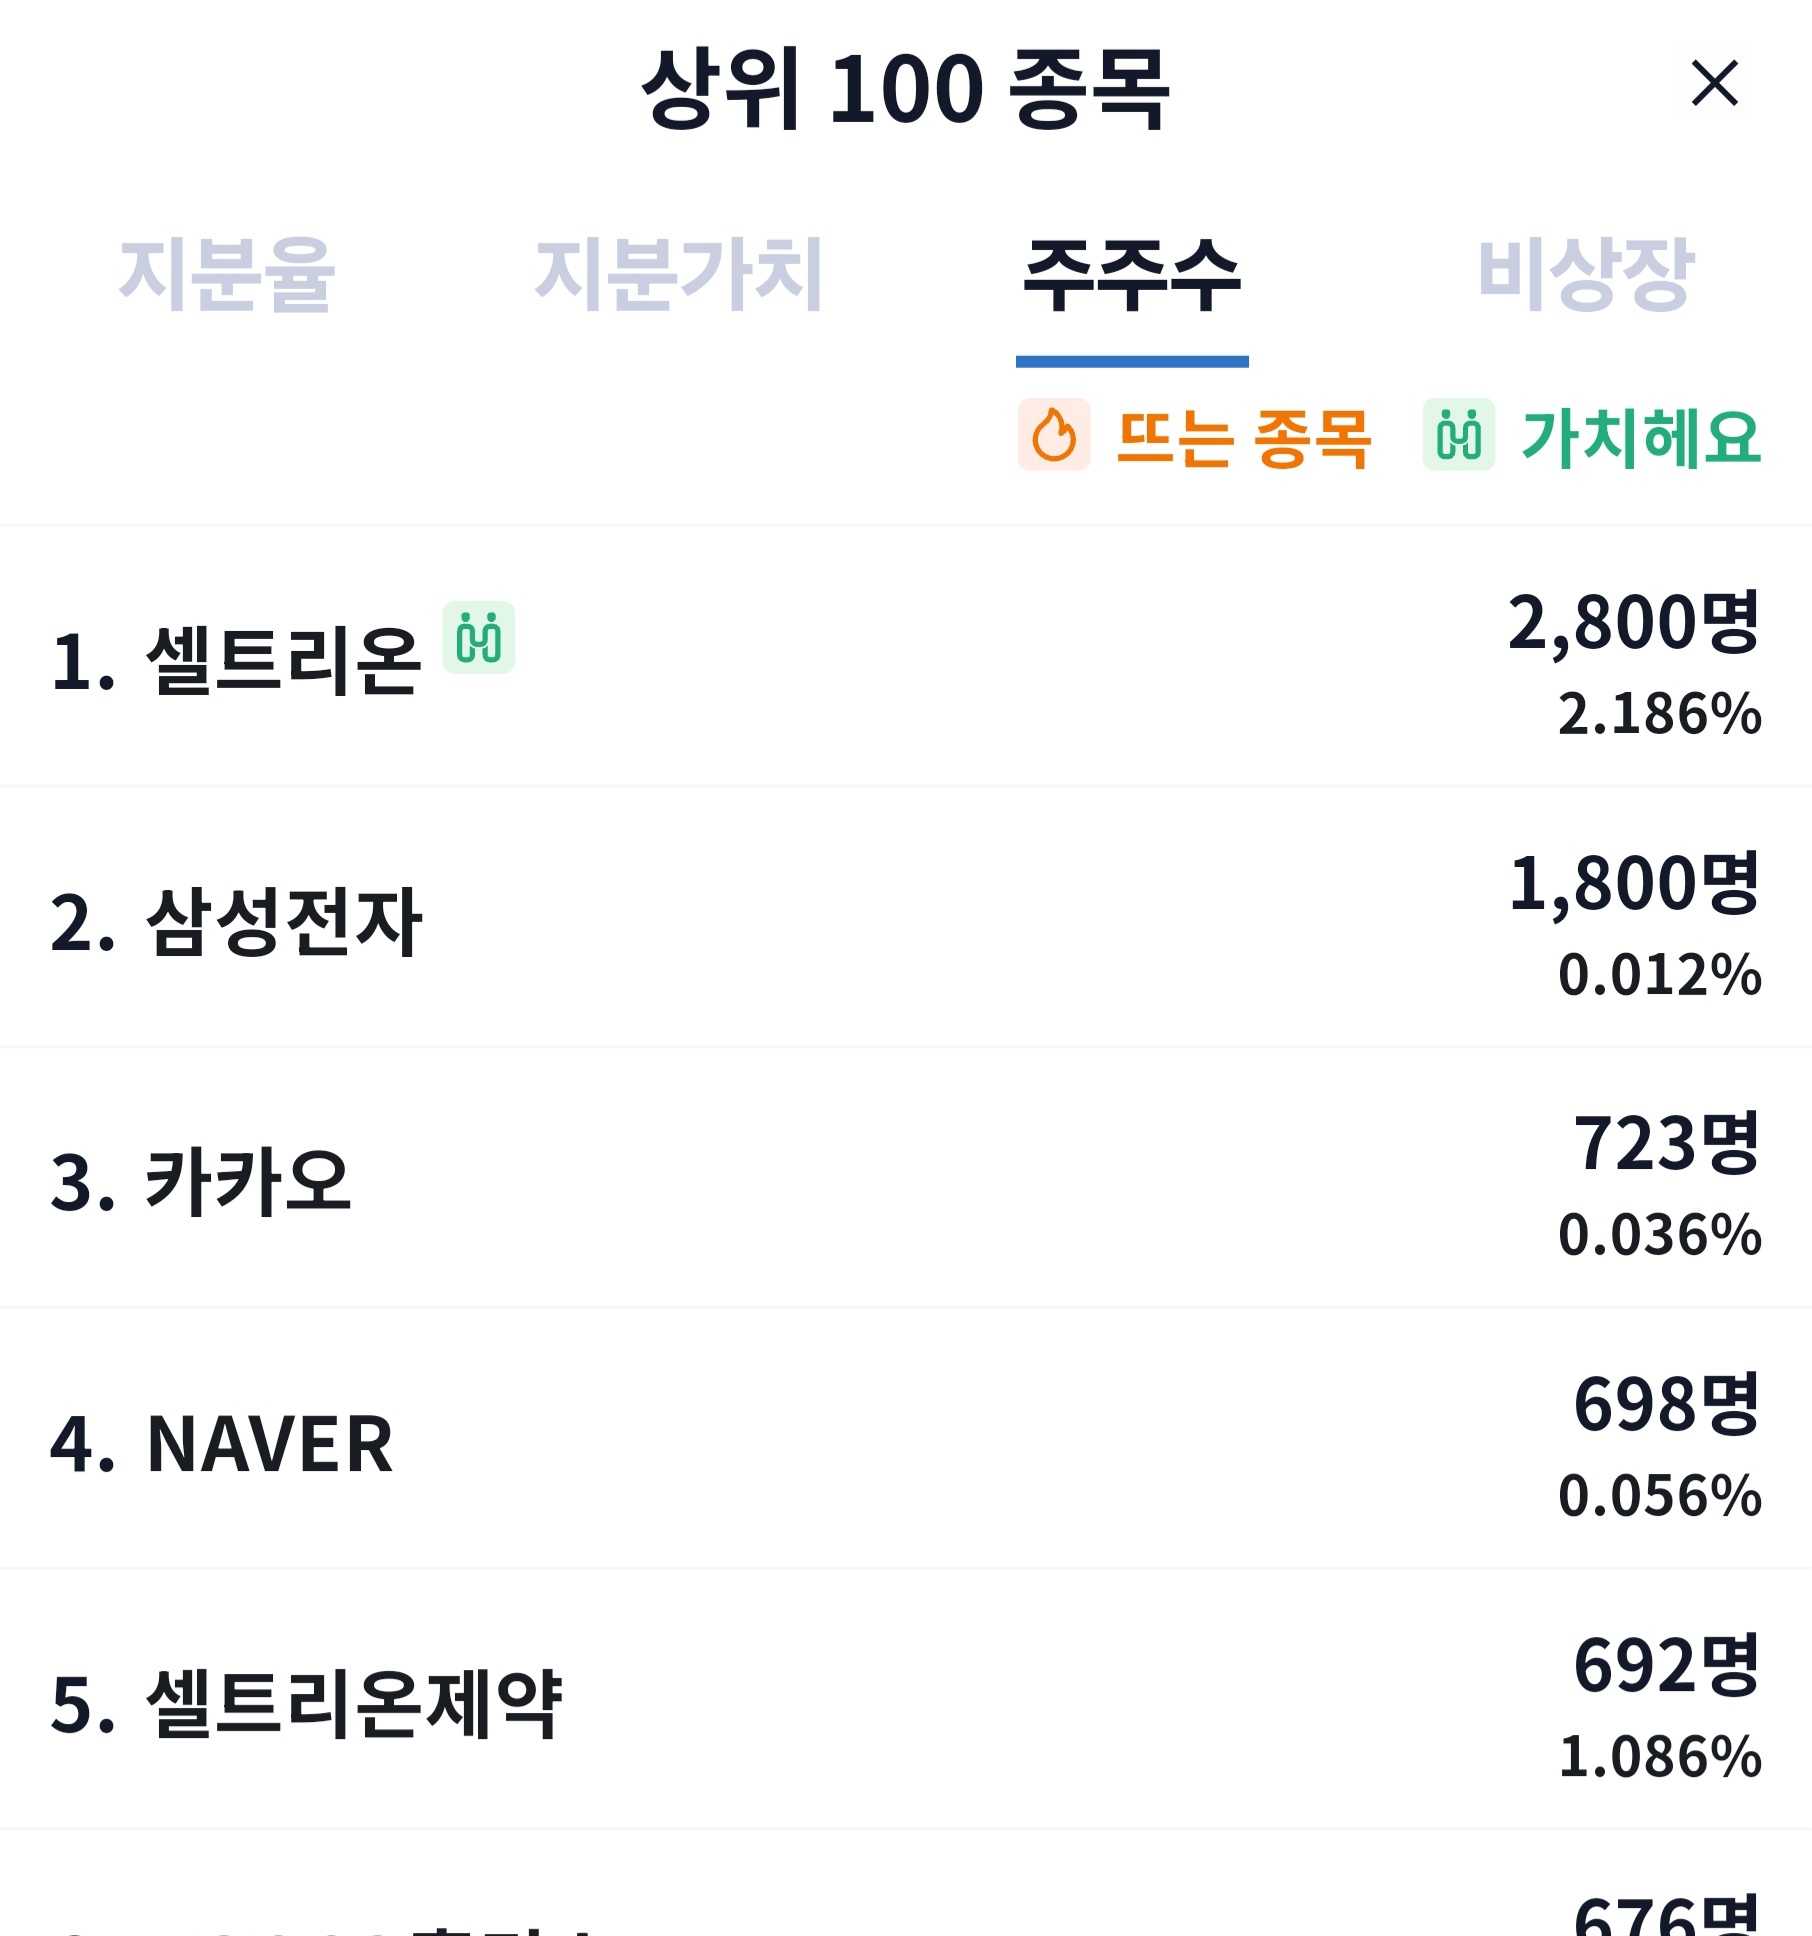Close the 상위 100 종목 panel
Viewport: 1812px width, 1936px height.
1714,83
